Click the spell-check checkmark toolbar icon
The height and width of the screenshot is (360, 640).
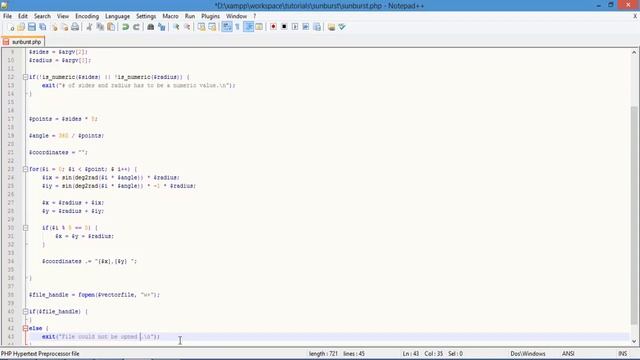pyautogui.click(x=342, y=27)
